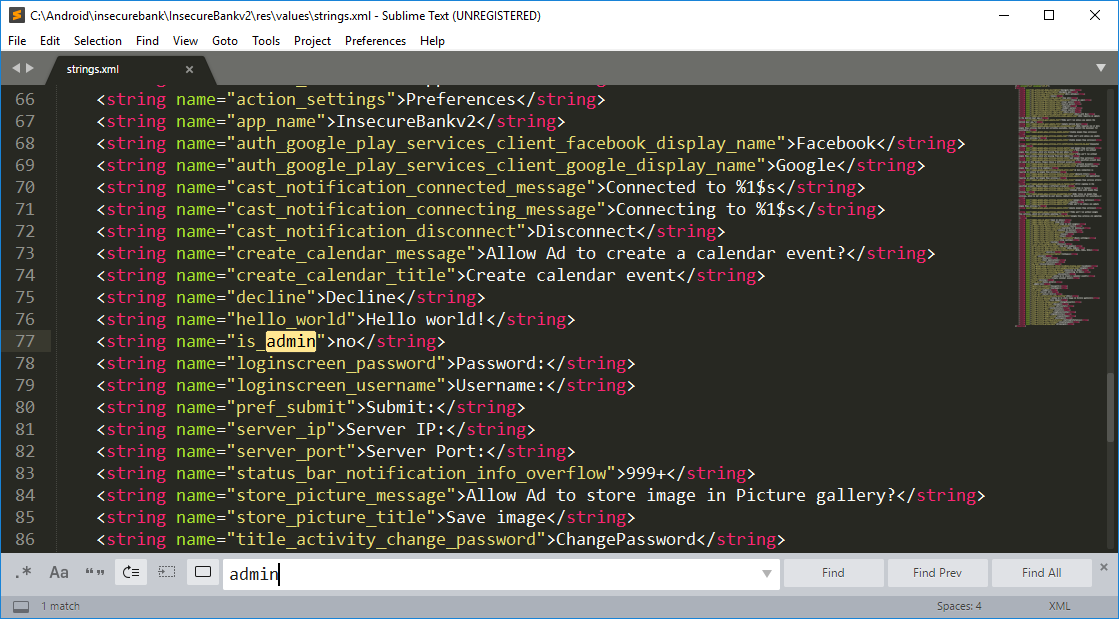Image resolution: width=1119 pixels, height=619 pixels.
Task: Close the strings.xml tab
Action: click(189, 70)
